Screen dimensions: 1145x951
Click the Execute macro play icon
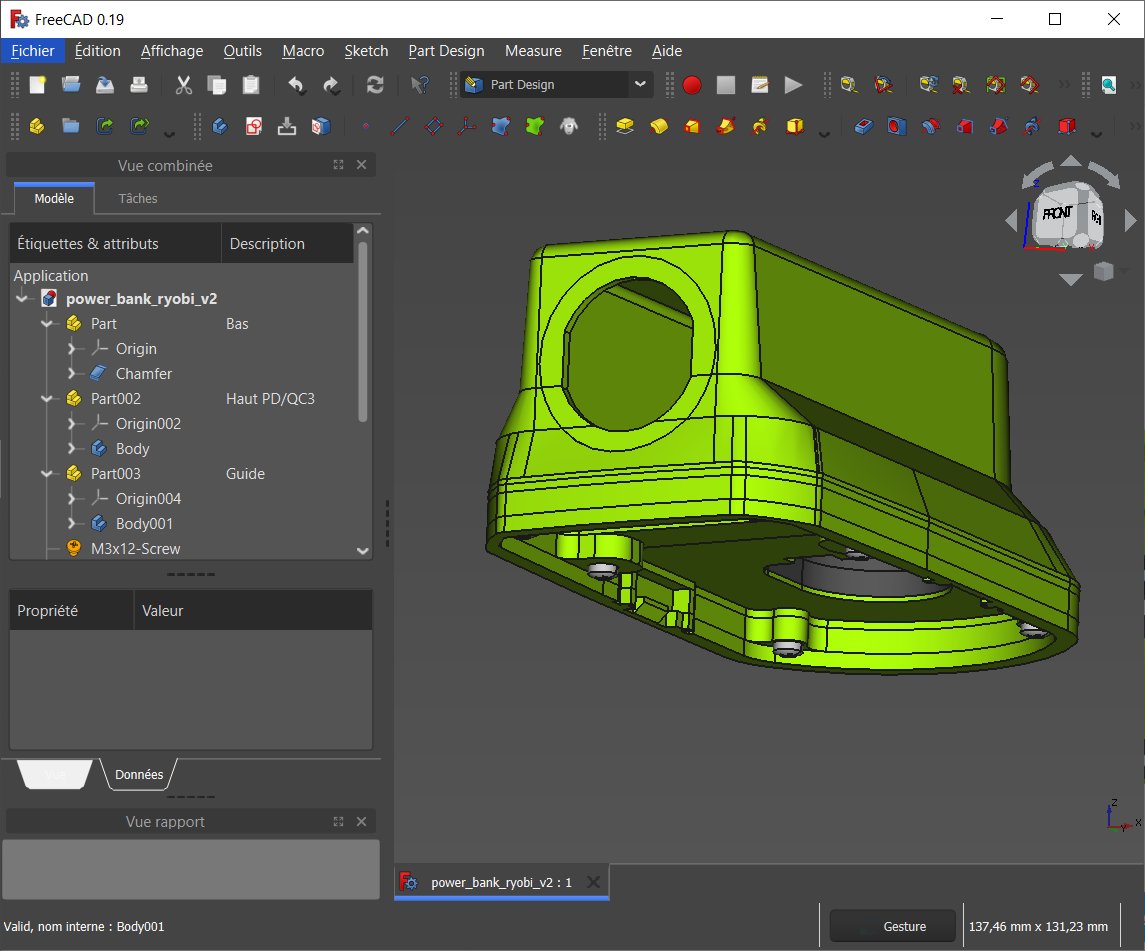793,85
